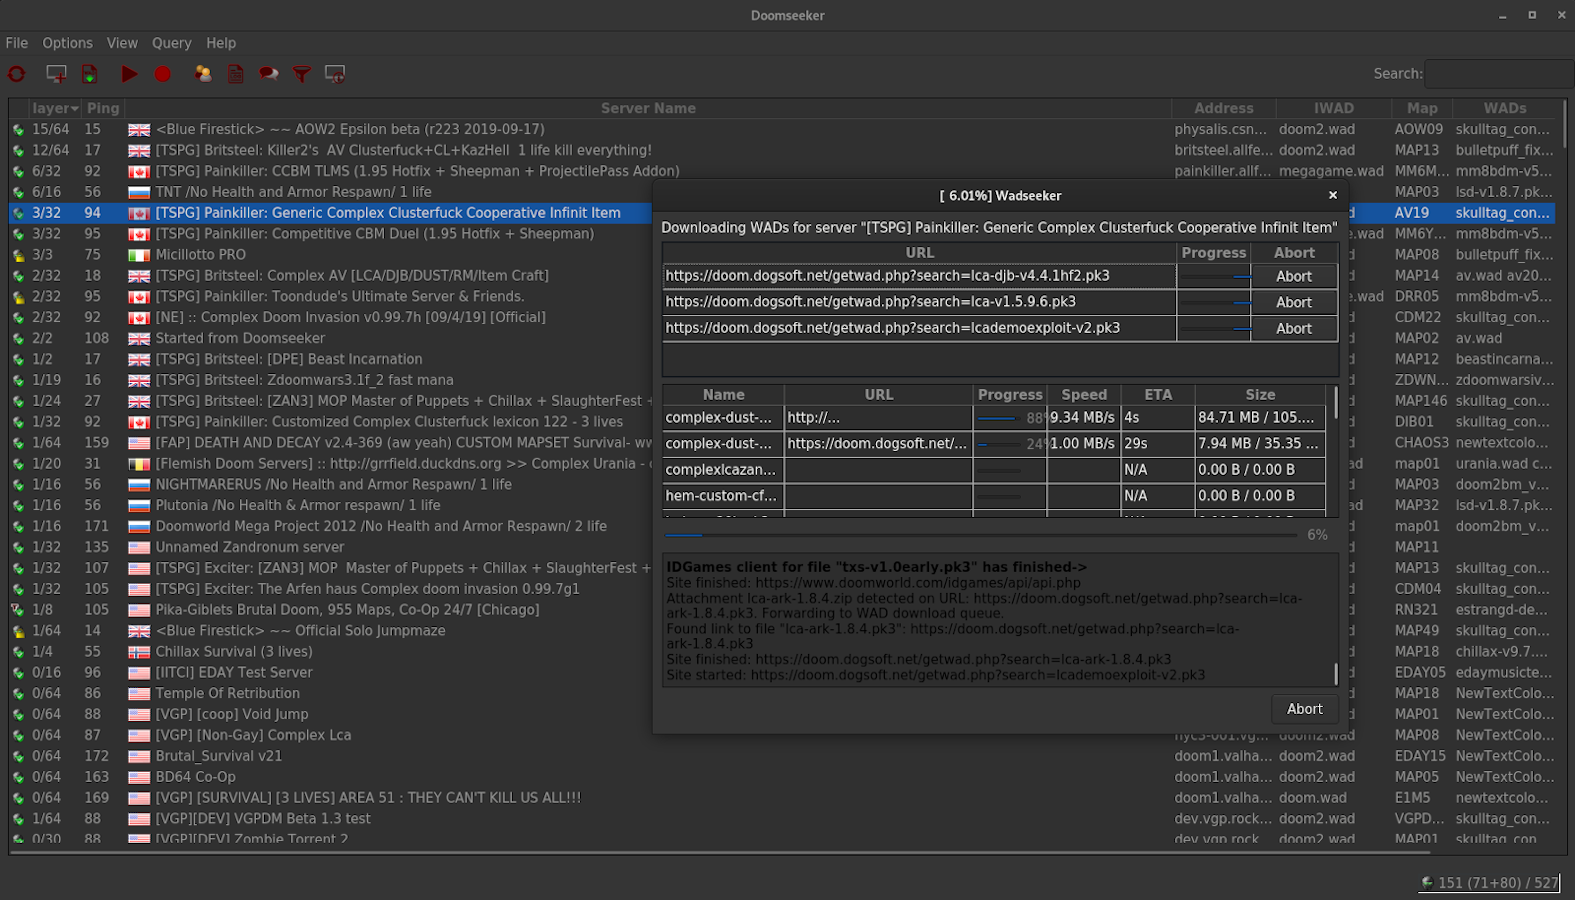Select server 'Unnamed Zandronum server'

coord(249,548)
